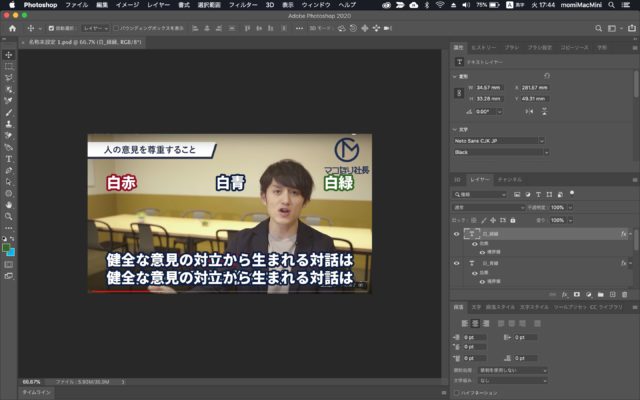Open the fill 100% dropdown arrow
Viewport: 640px width, 400px height.
570,220
